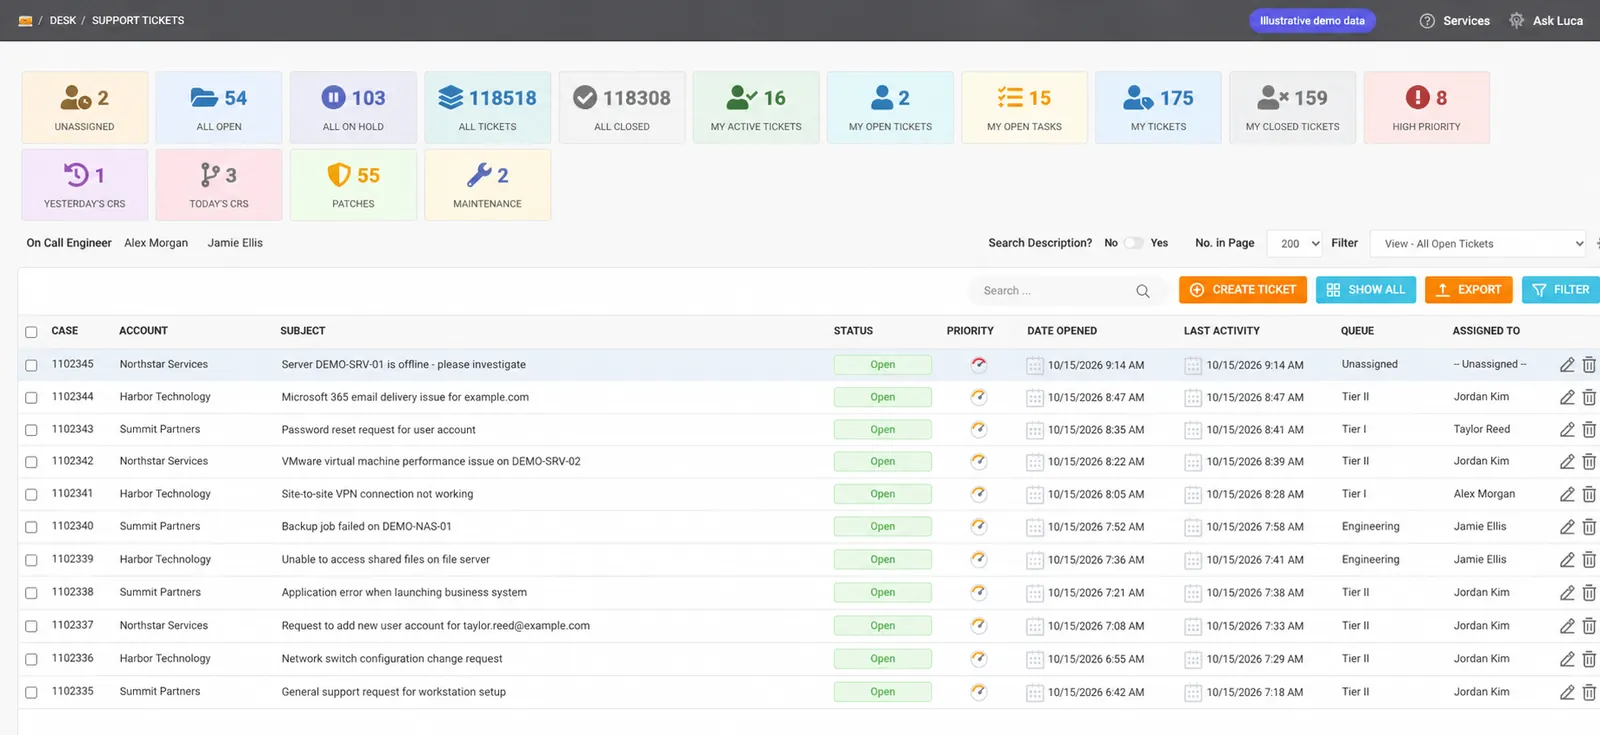The width and height of the screenshot is (1600, 735).
Task: Select the checkbox for case 1102343
Action: (x=31, y=430)
